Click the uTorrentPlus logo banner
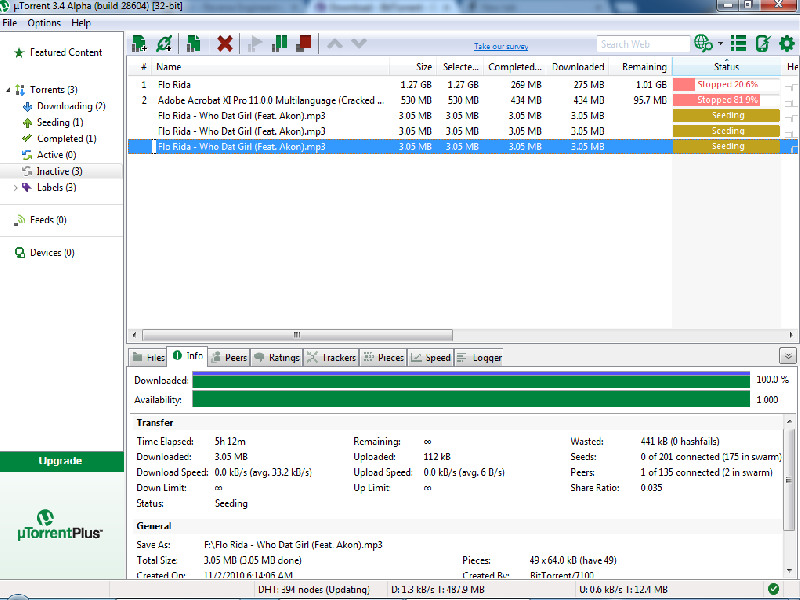Screen dimensions: 800x600 click(x=60, y=526)
